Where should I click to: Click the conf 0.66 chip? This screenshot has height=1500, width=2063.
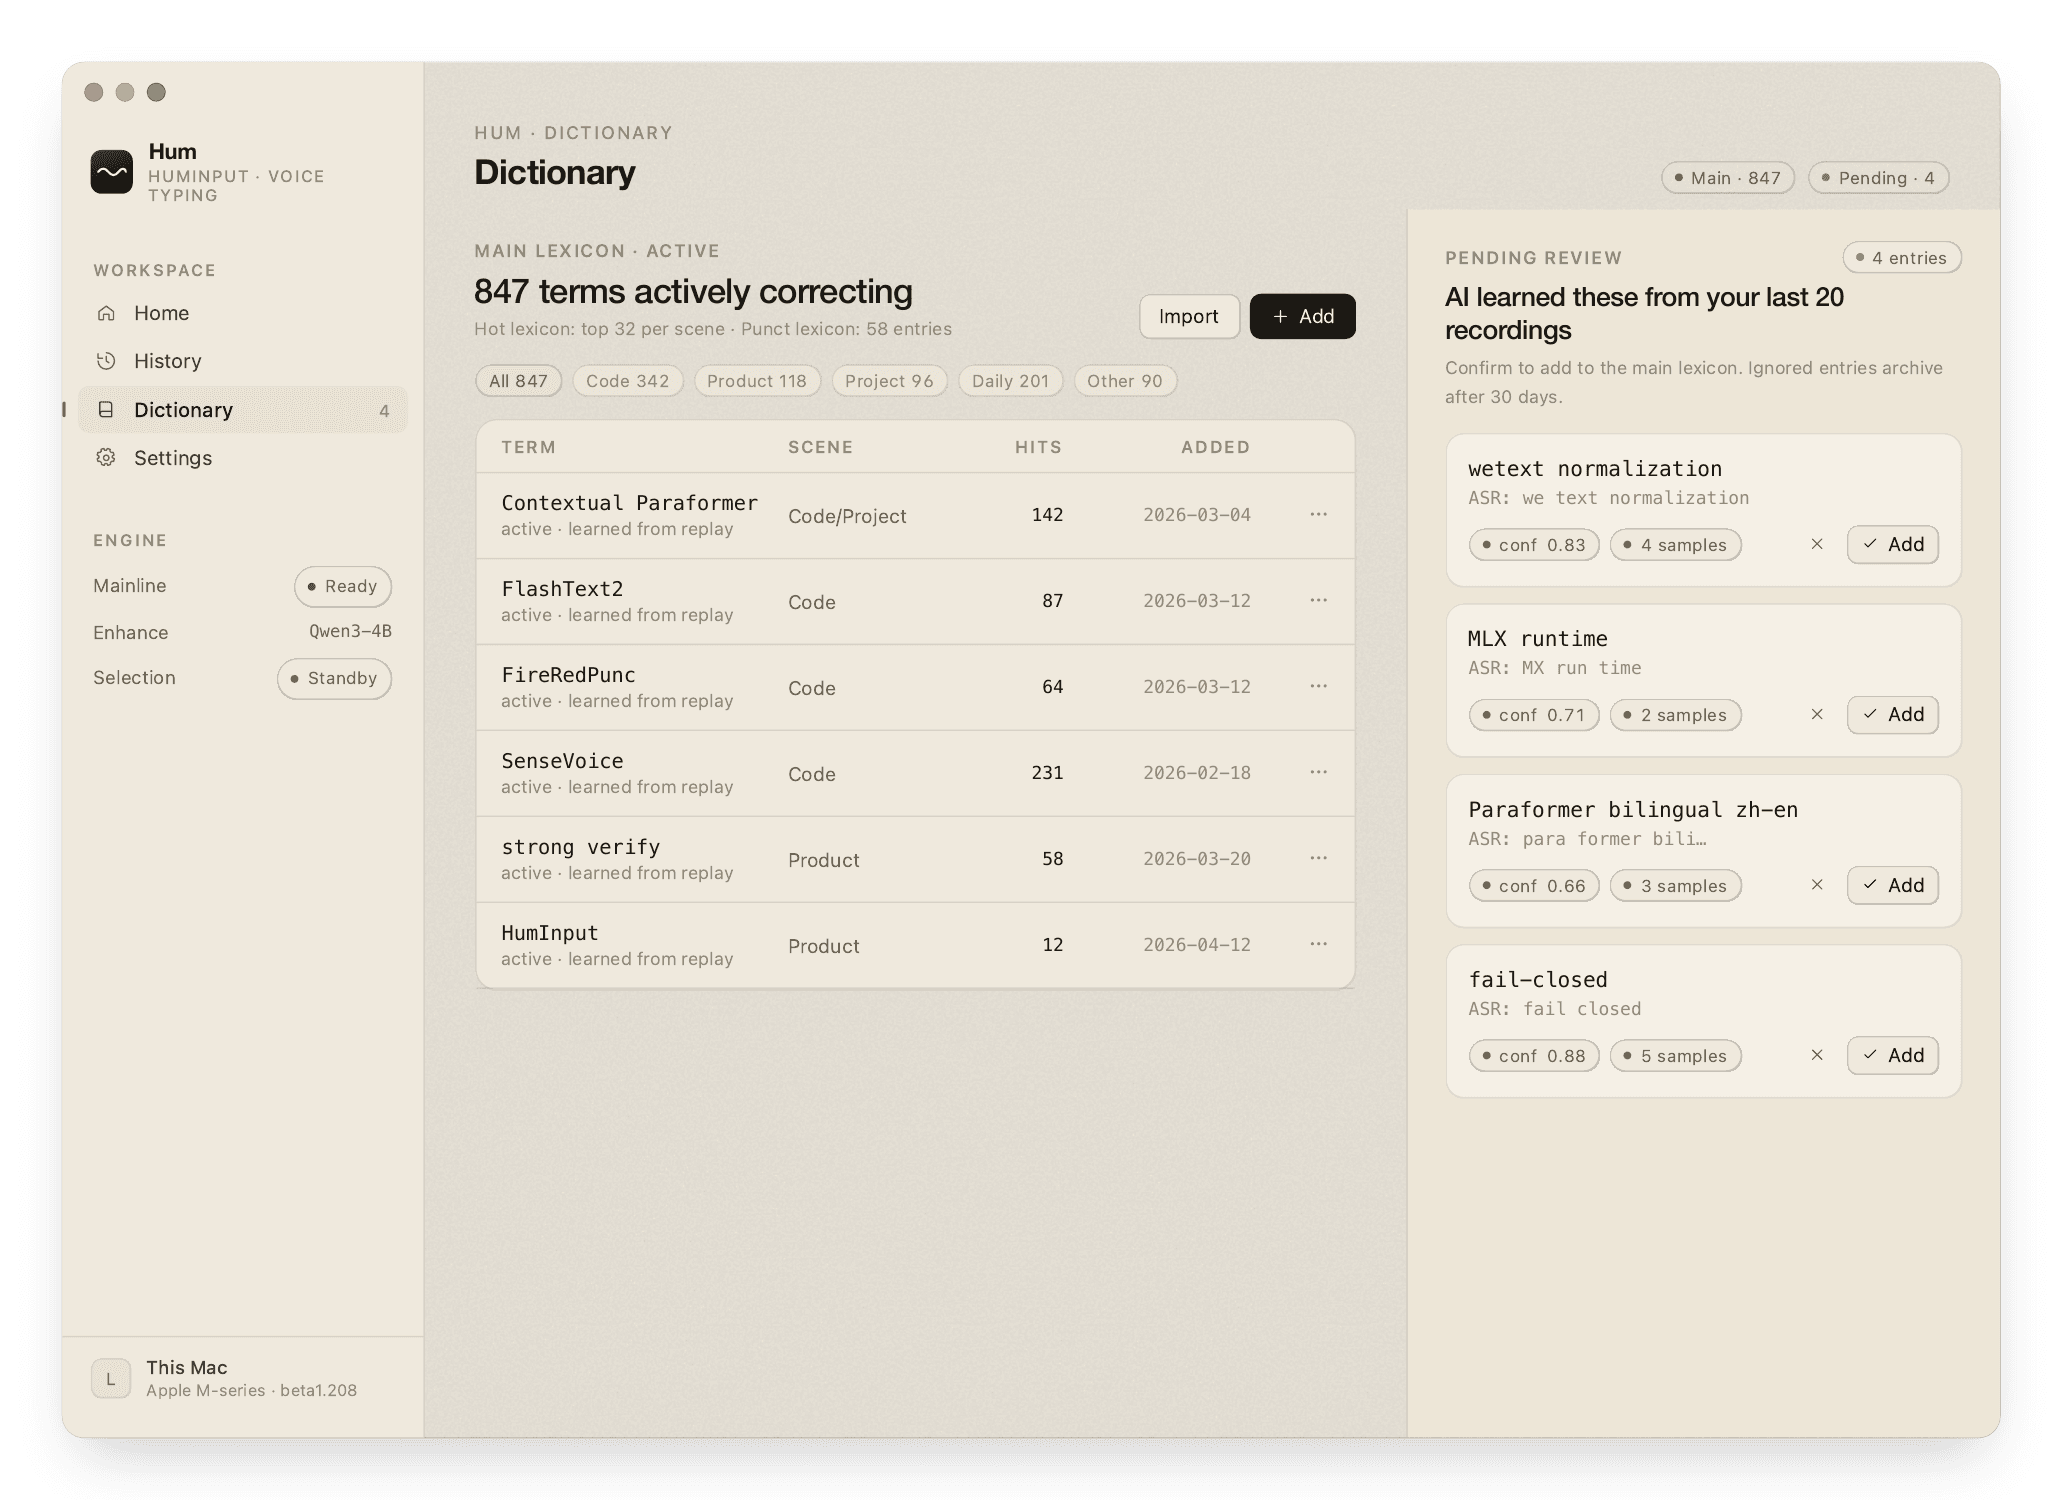click(1534, 886)
